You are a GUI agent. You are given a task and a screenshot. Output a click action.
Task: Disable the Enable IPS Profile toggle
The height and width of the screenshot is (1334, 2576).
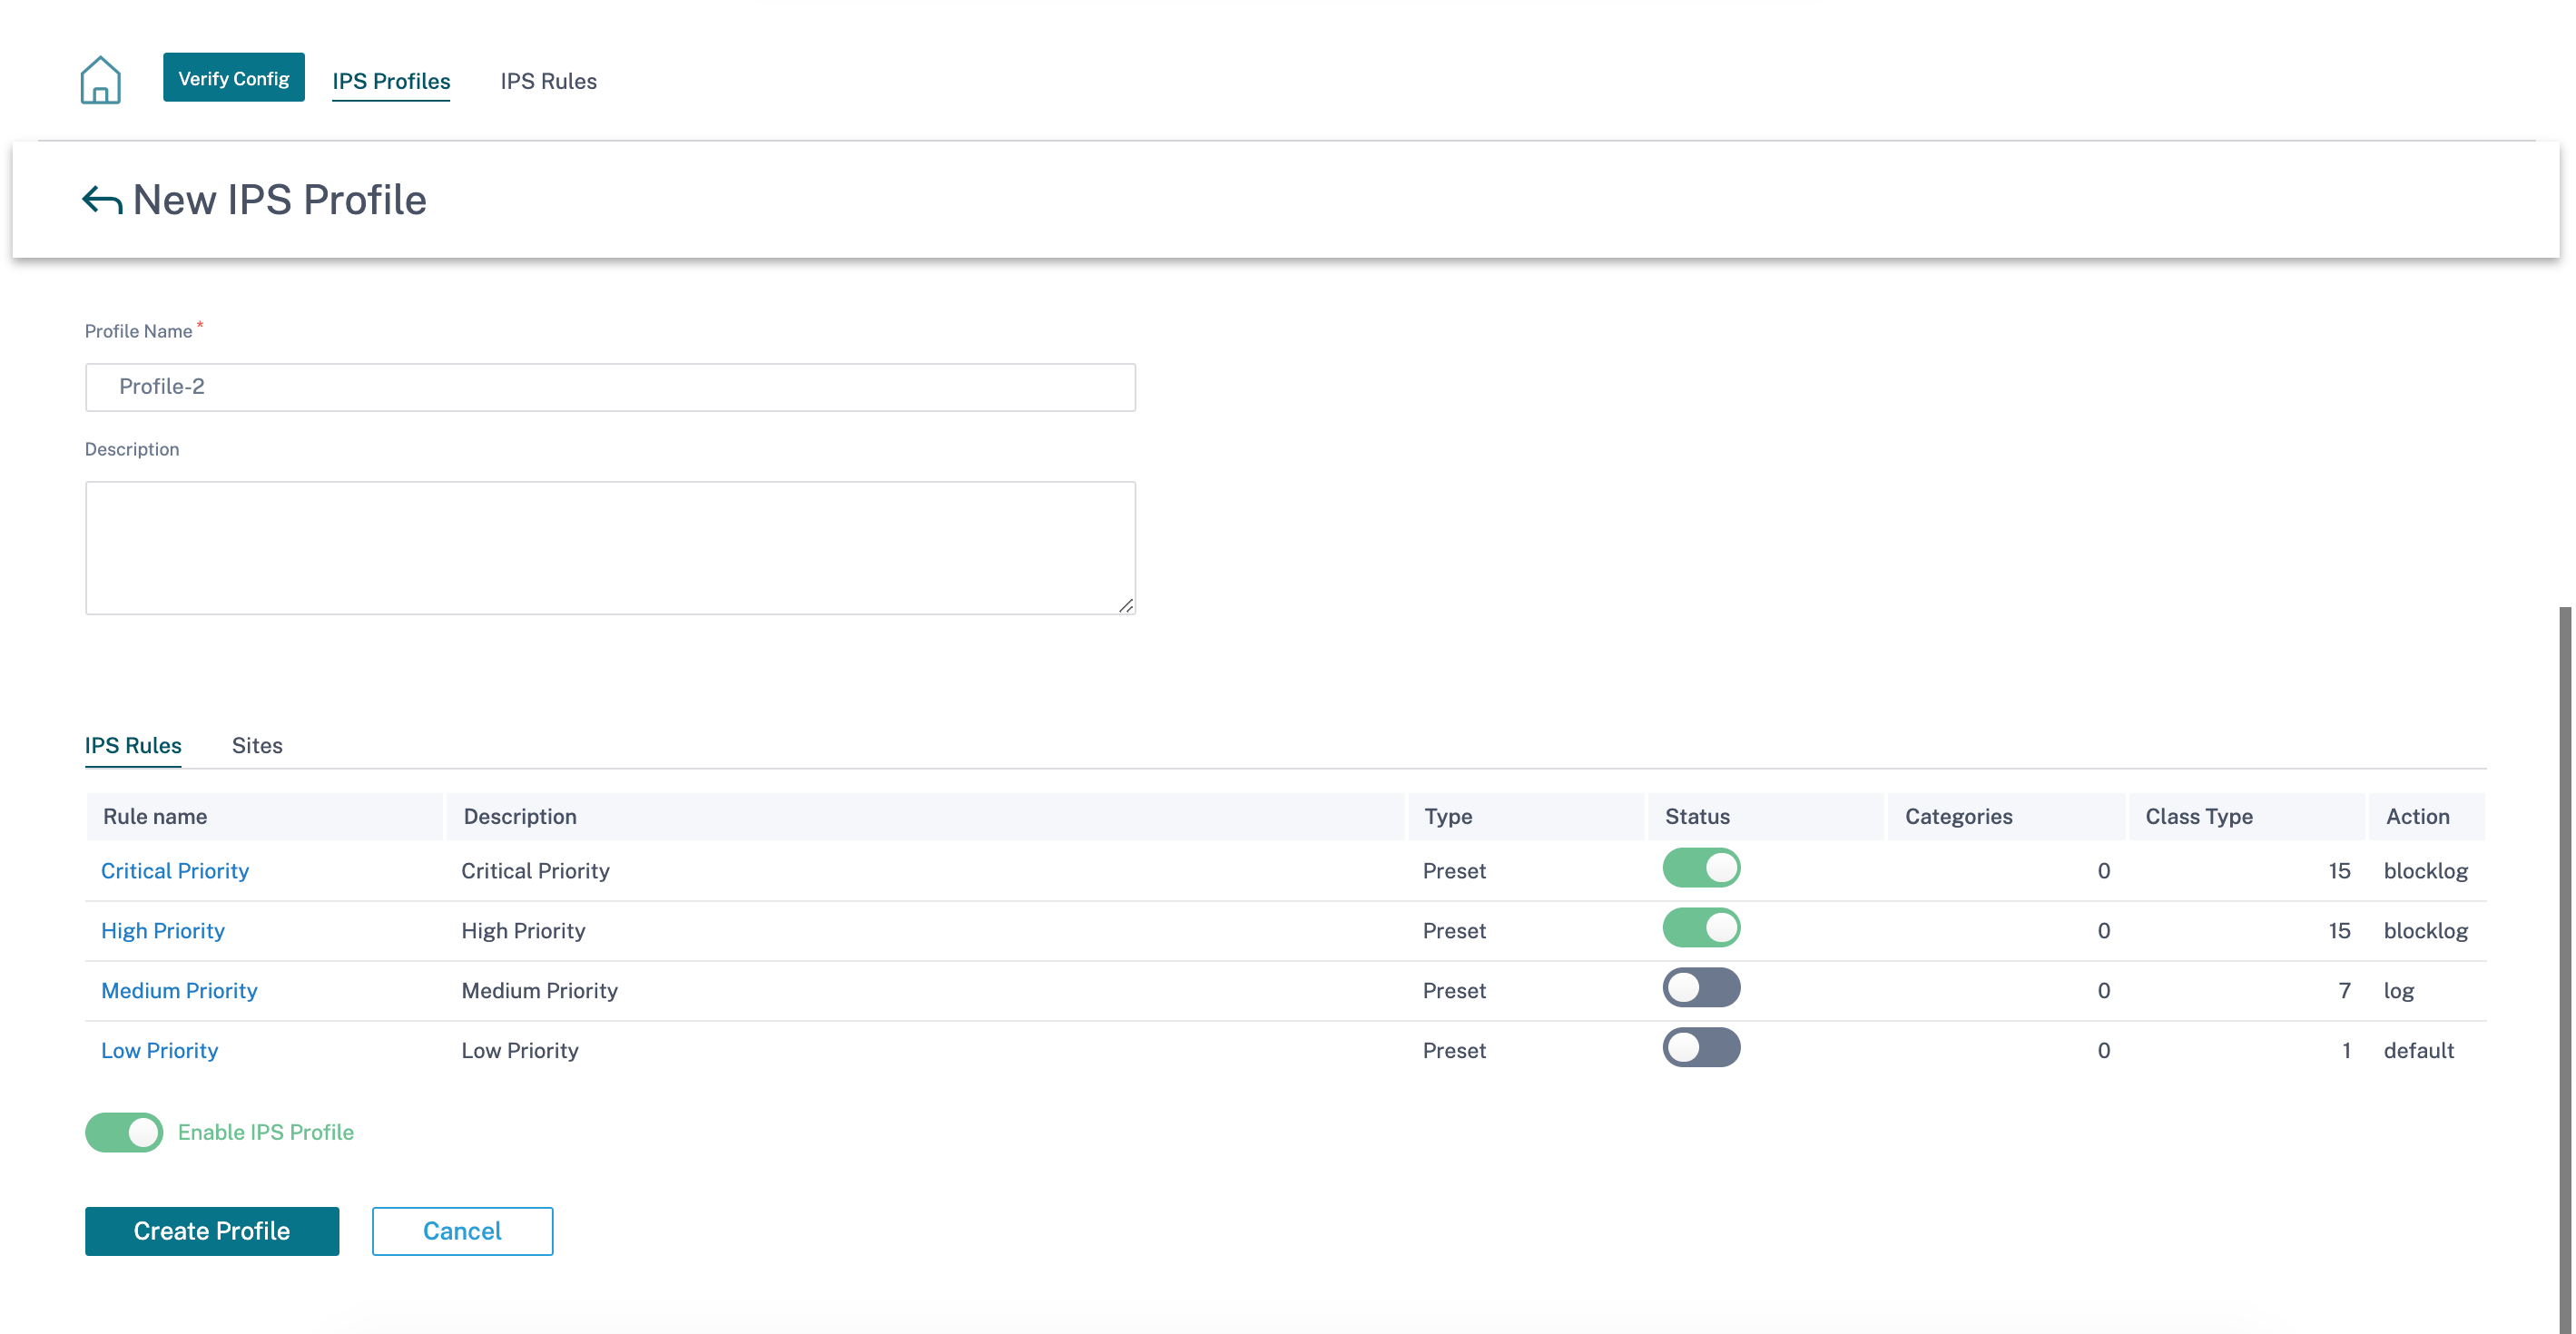pos(124,1130)
